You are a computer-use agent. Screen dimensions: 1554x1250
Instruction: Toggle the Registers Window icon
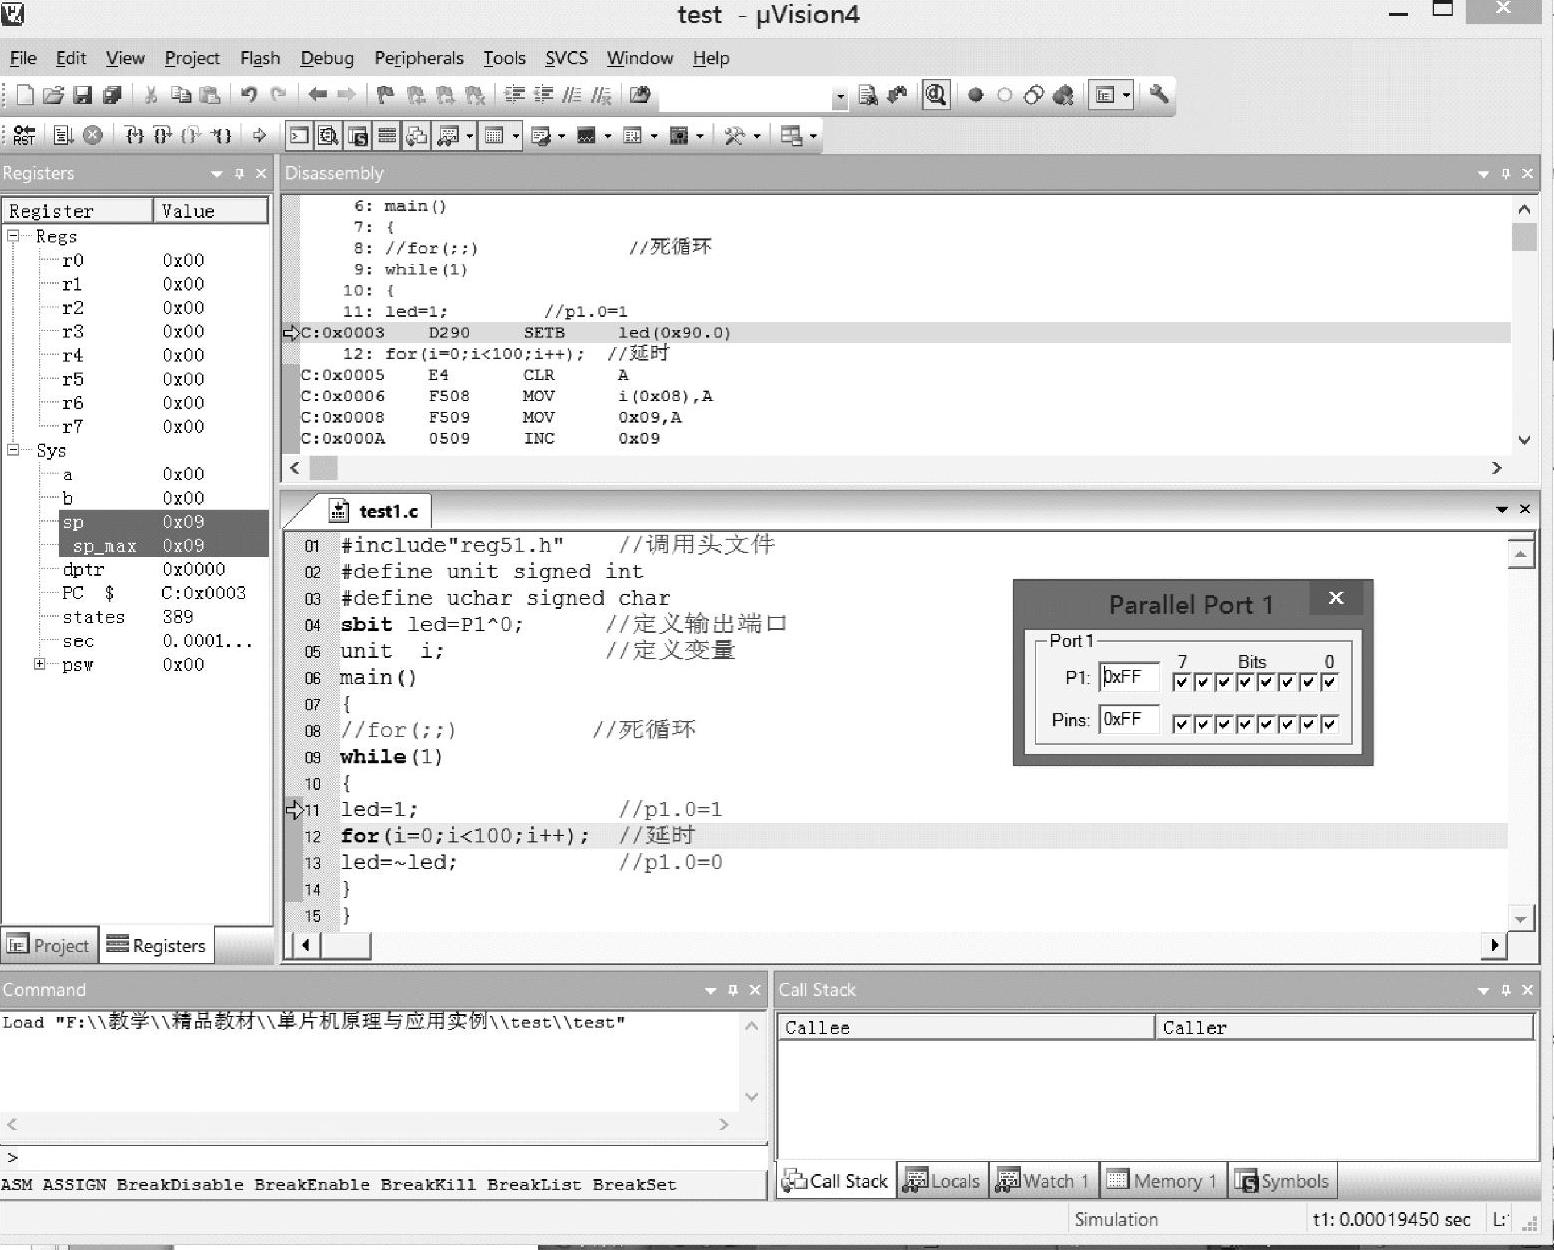point(387,136)
